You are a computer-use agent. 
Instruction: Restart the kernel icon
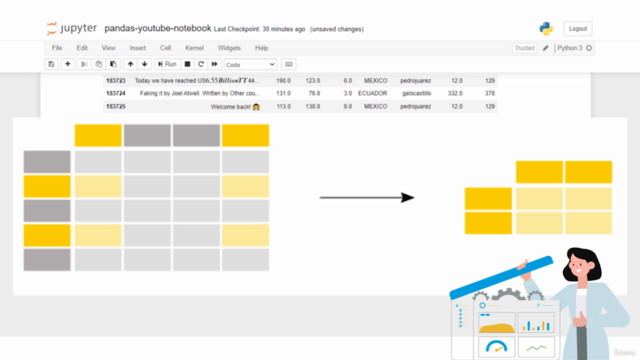click(201, 64)
